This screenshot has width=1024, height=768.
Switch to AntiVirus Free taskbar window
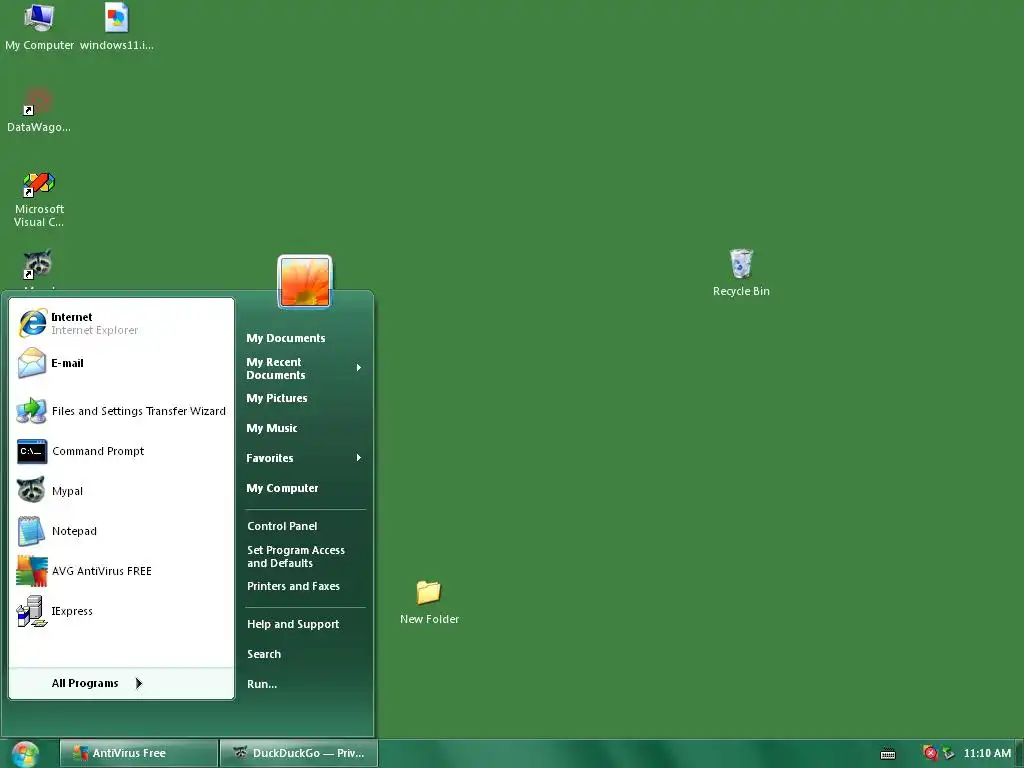(x=138, y=753)
